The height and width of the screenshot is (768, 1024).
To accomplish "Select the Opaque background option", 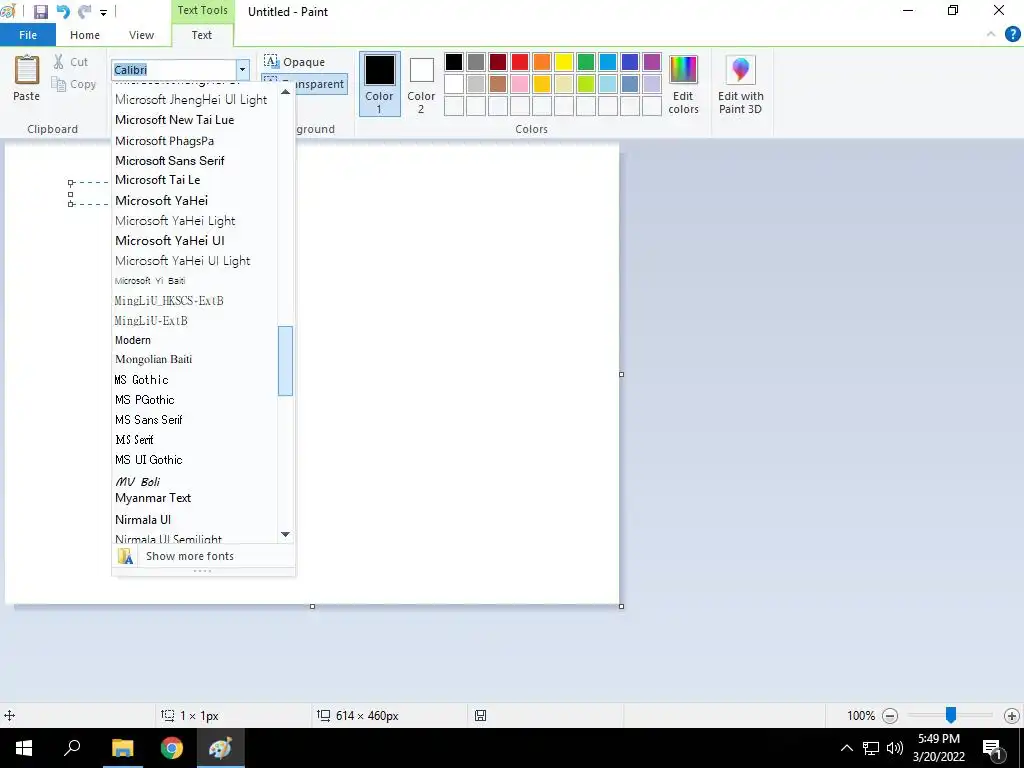I will click(295, 62).
